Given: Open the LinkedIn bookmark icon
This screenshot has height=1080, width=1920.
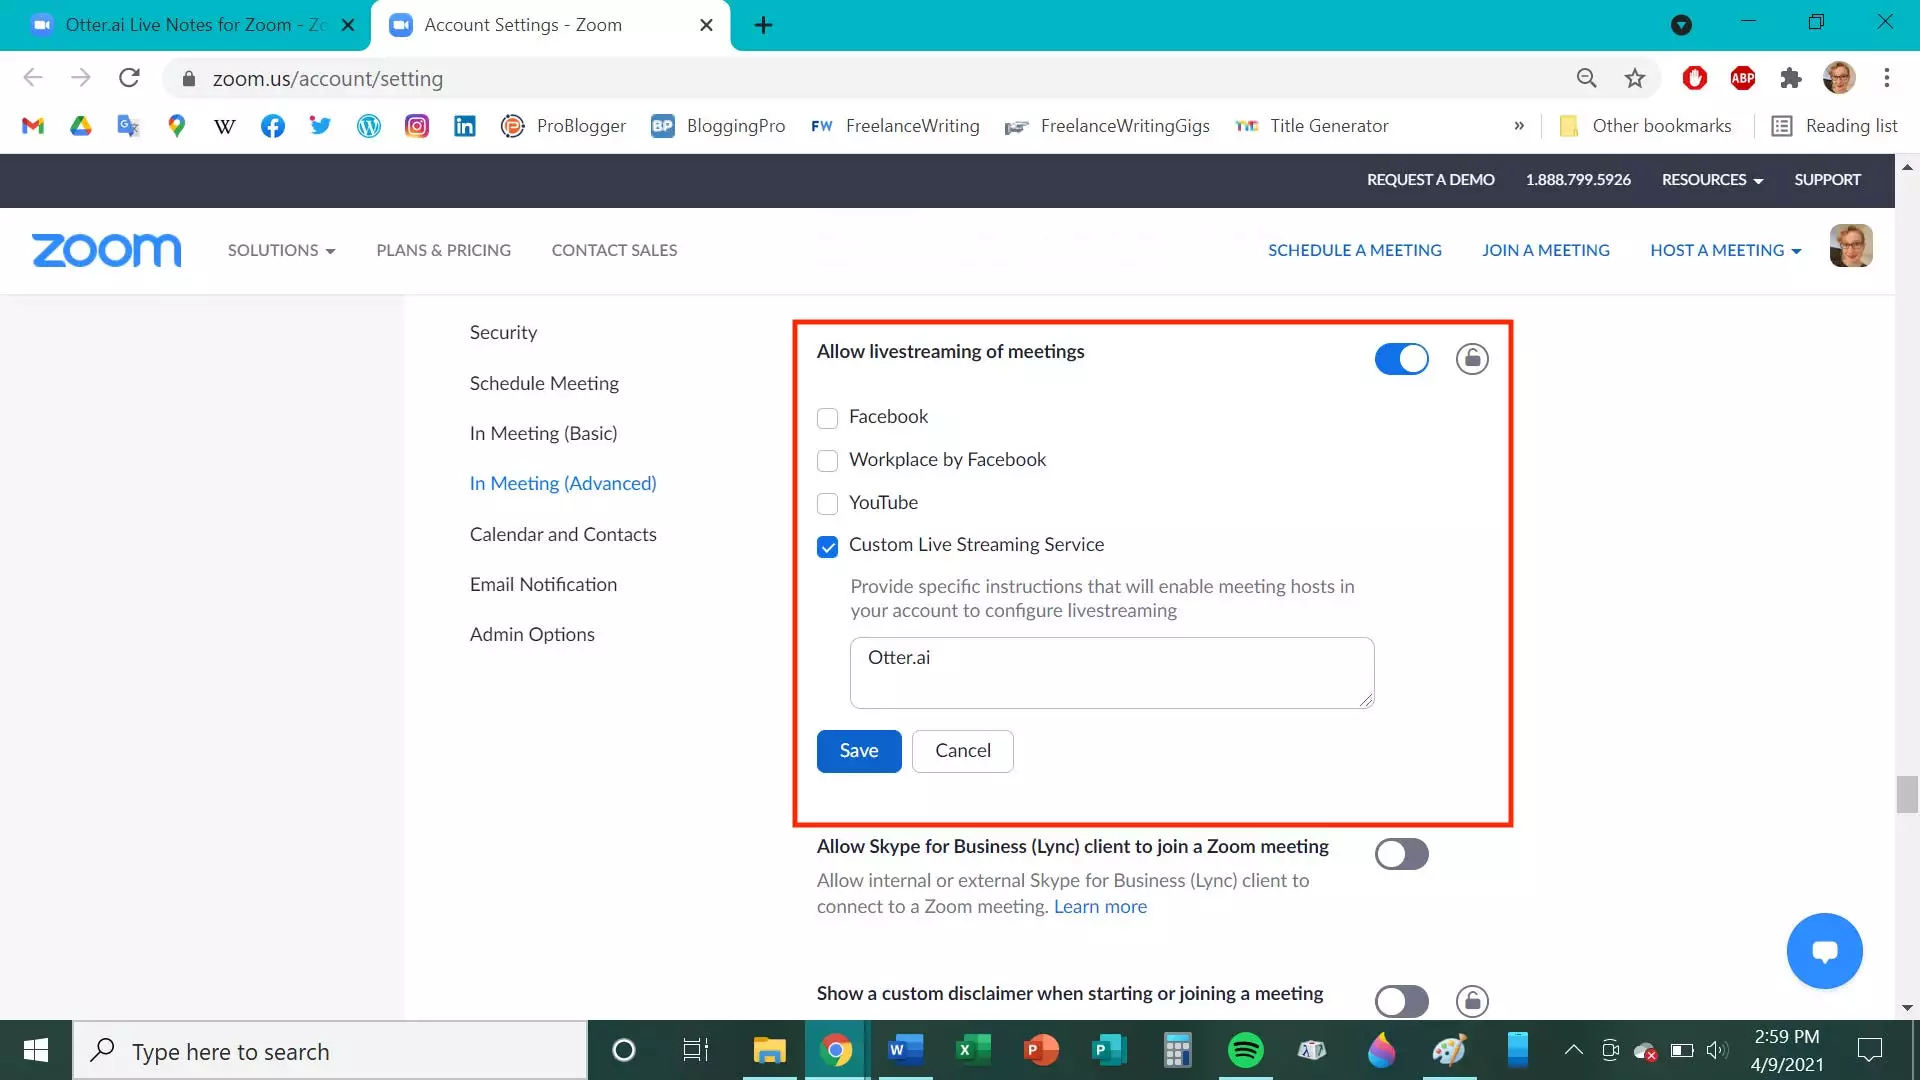Looking at the screenshot, I should point(465,126).
